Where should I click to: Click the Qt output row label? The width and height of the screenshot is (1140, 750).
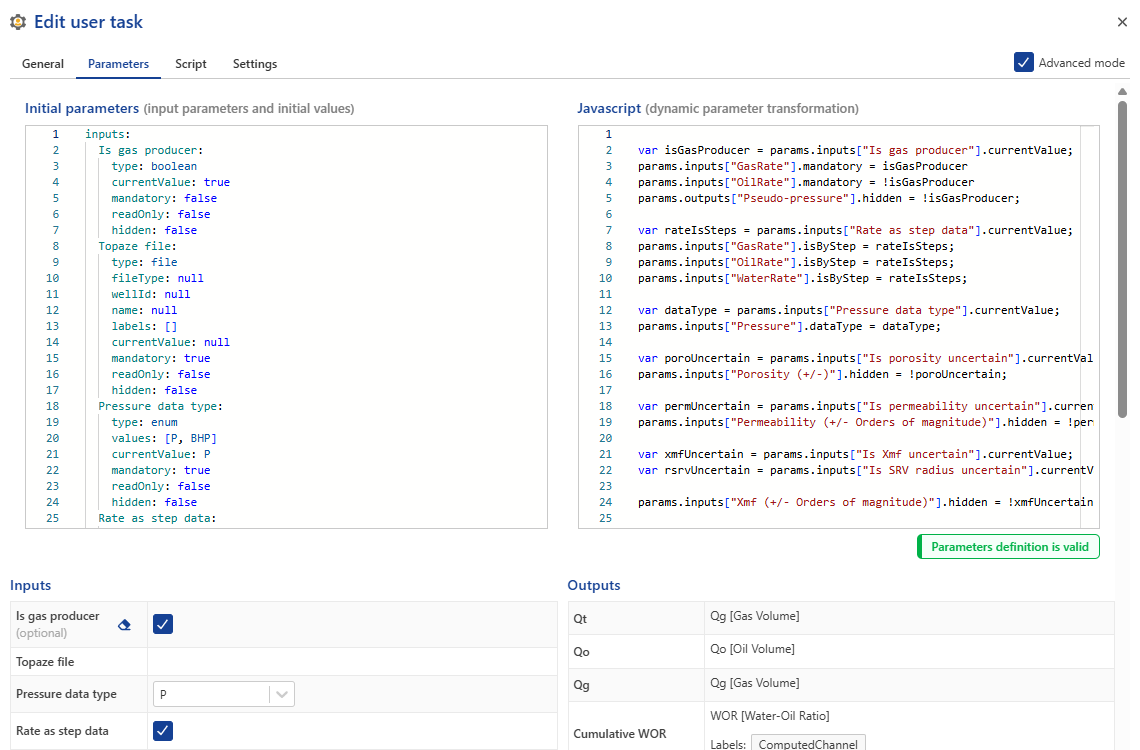(580, 619)
